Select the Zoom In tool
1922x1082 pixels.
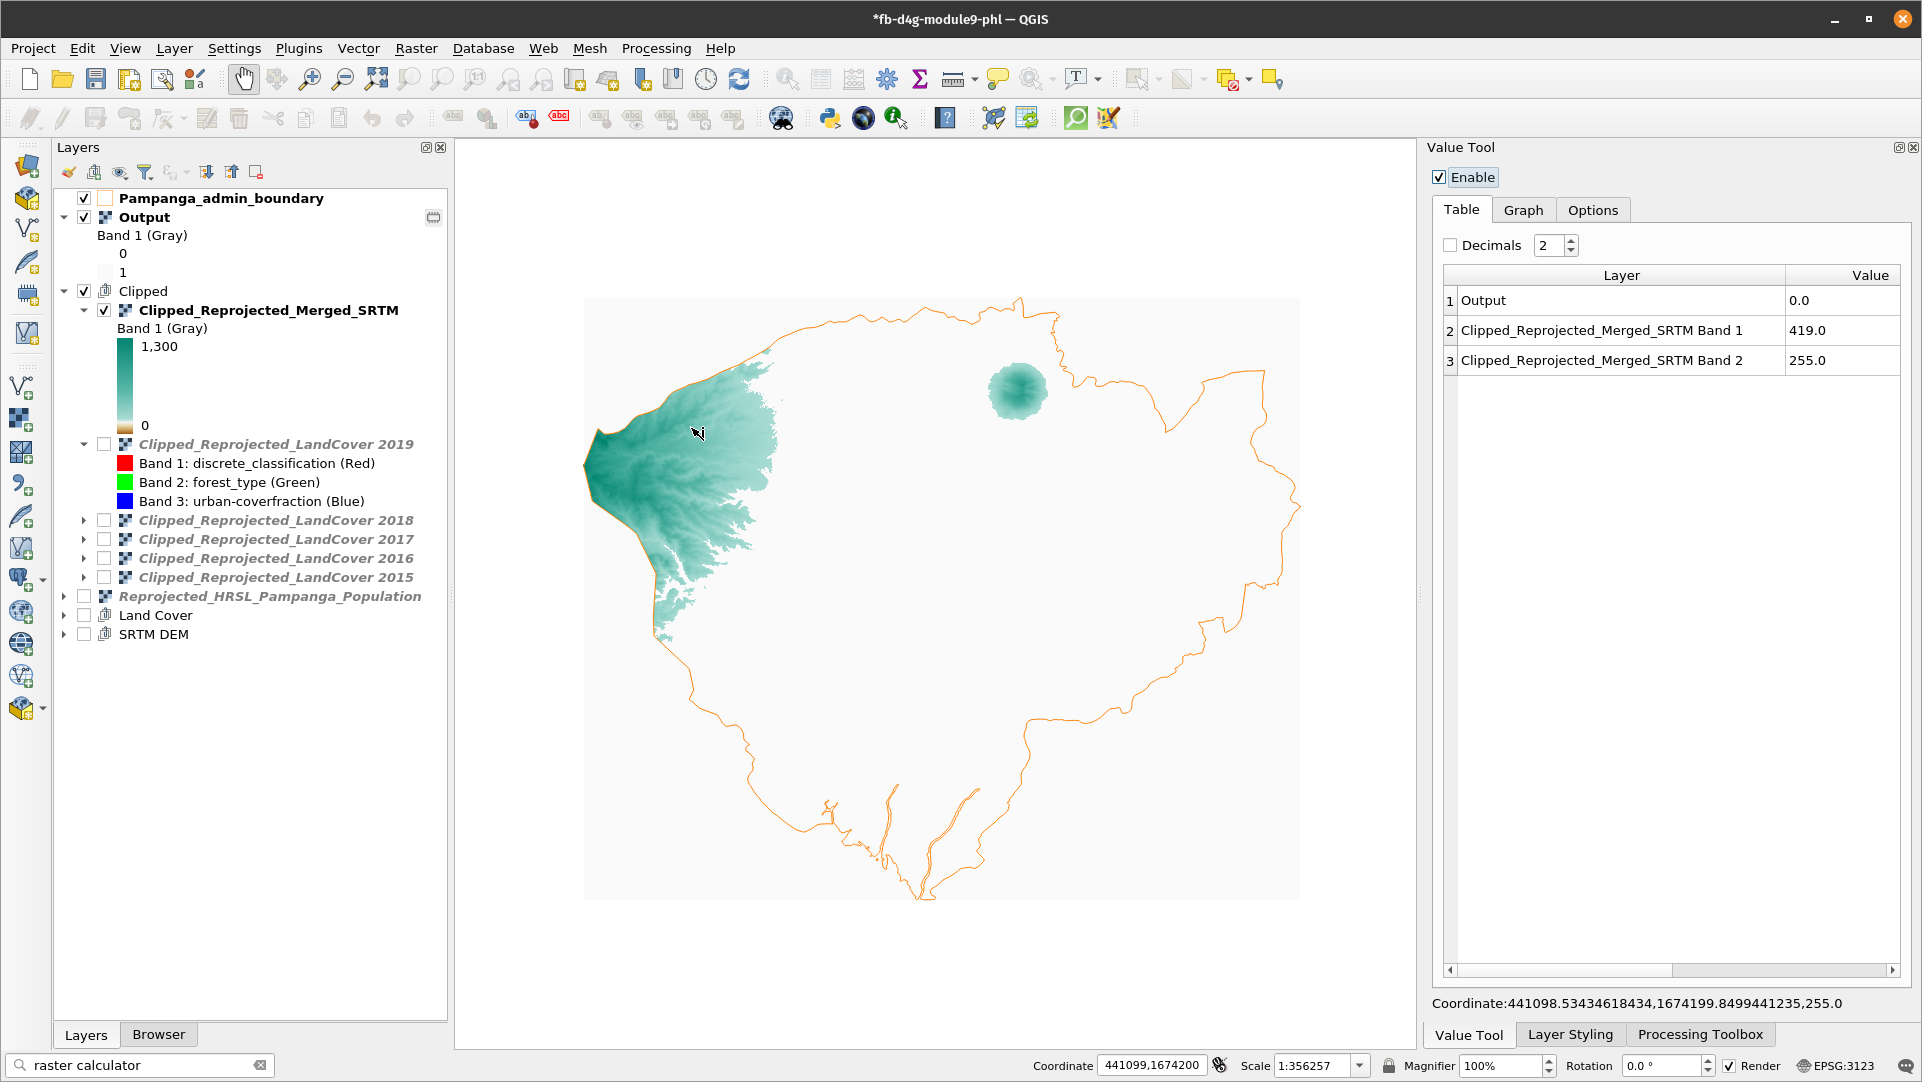(310, 79)
